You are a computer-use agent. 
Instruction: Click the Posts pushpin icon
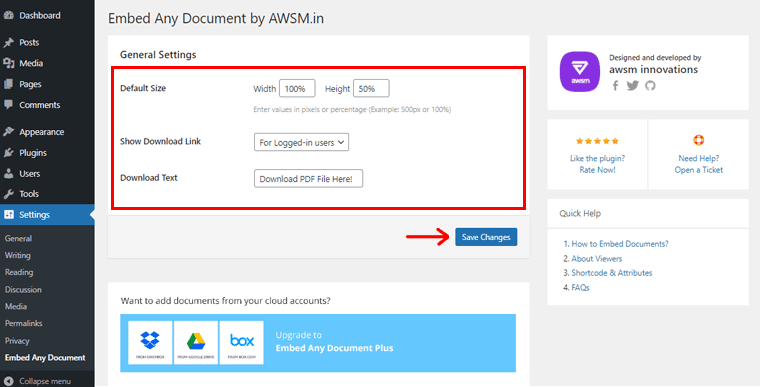tap(8, 43)
